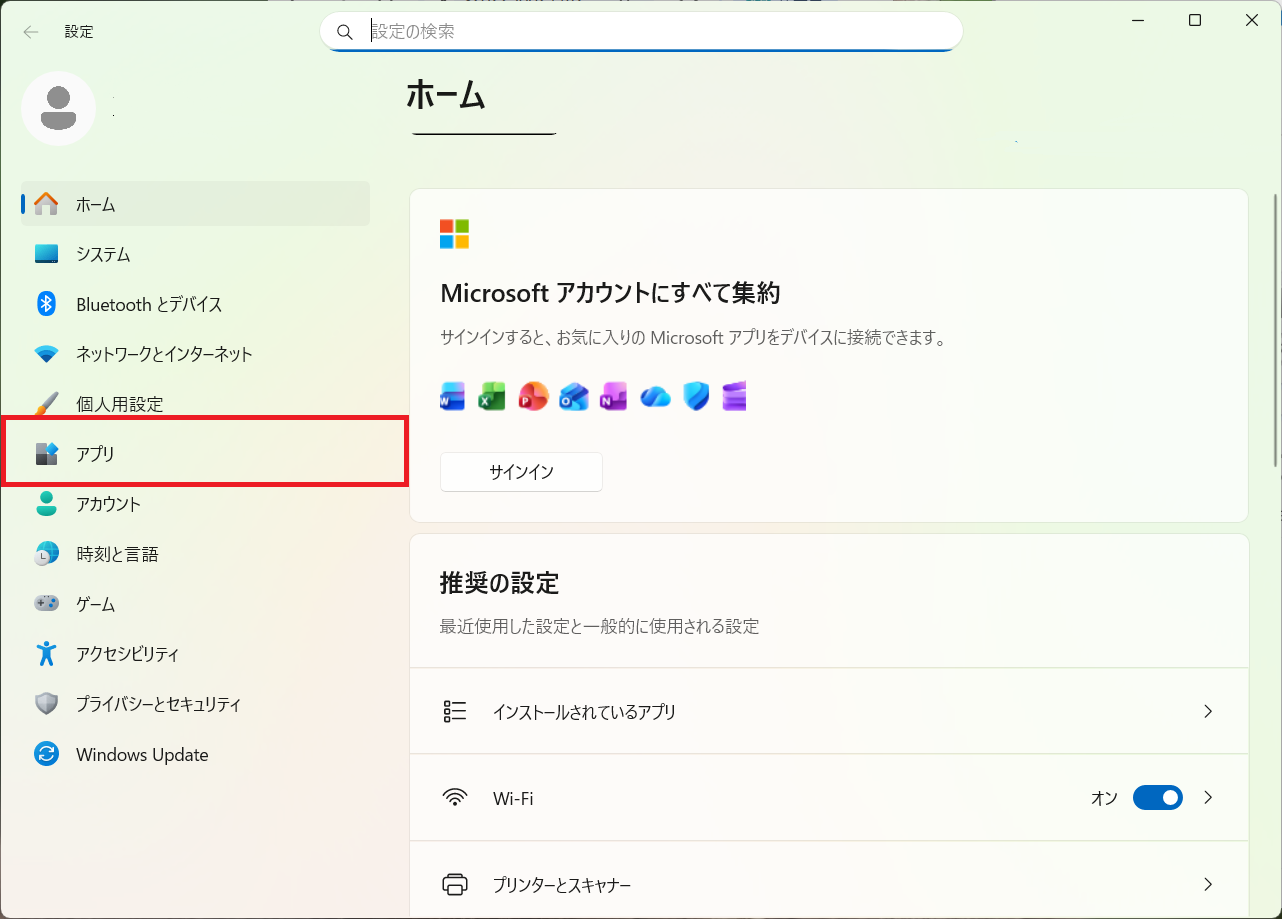Click the システム monitor icon
Screen dimensions: 1282x919
[46, 254]
